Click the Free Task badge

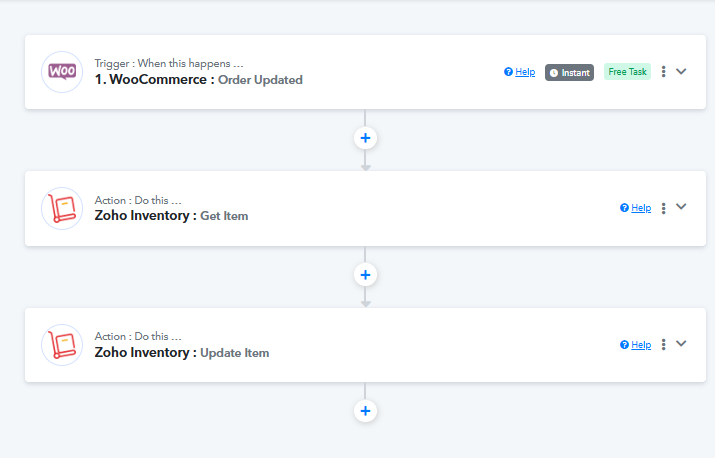[x=627, y=72]
